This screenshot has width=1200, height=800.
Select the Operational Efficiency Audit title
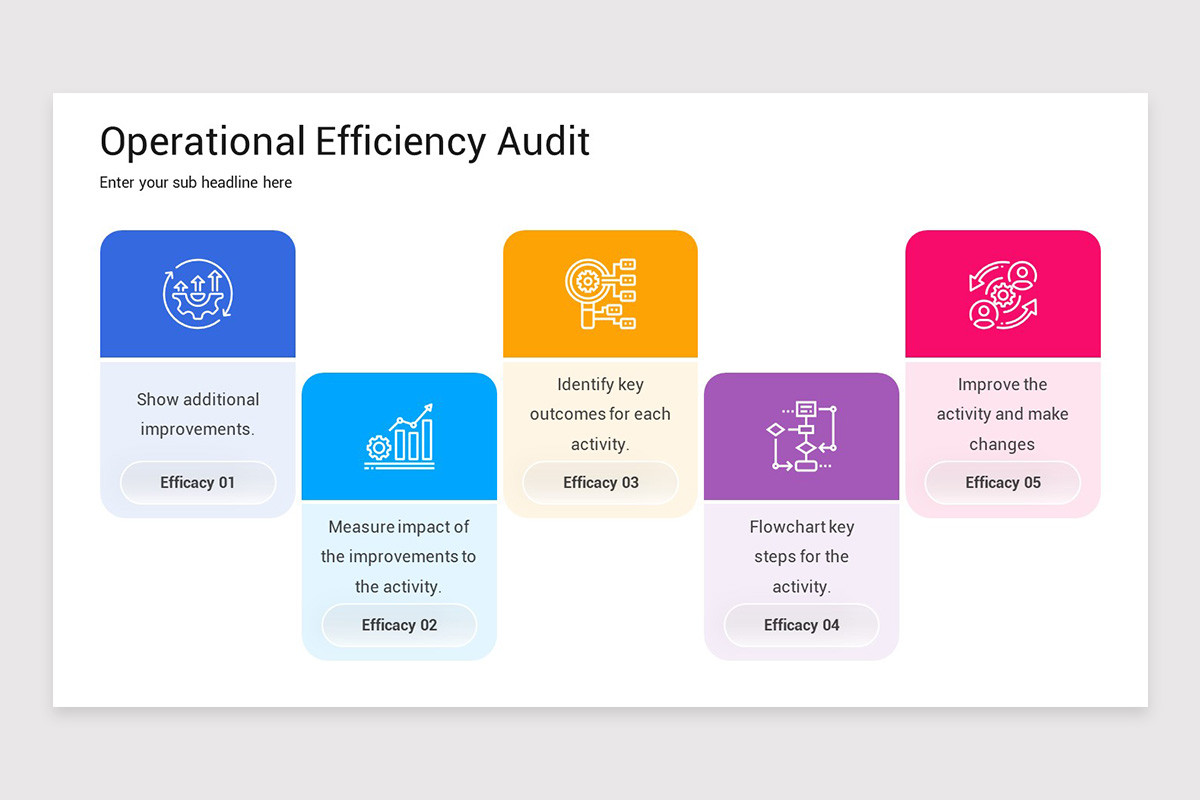[x=345, y=142]
